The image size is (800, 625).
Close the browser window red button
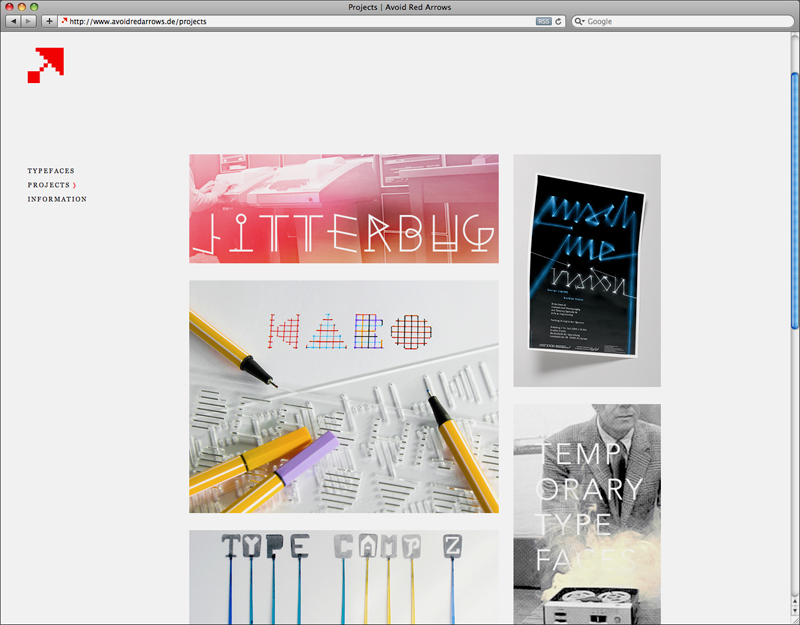tap(9, 7)
